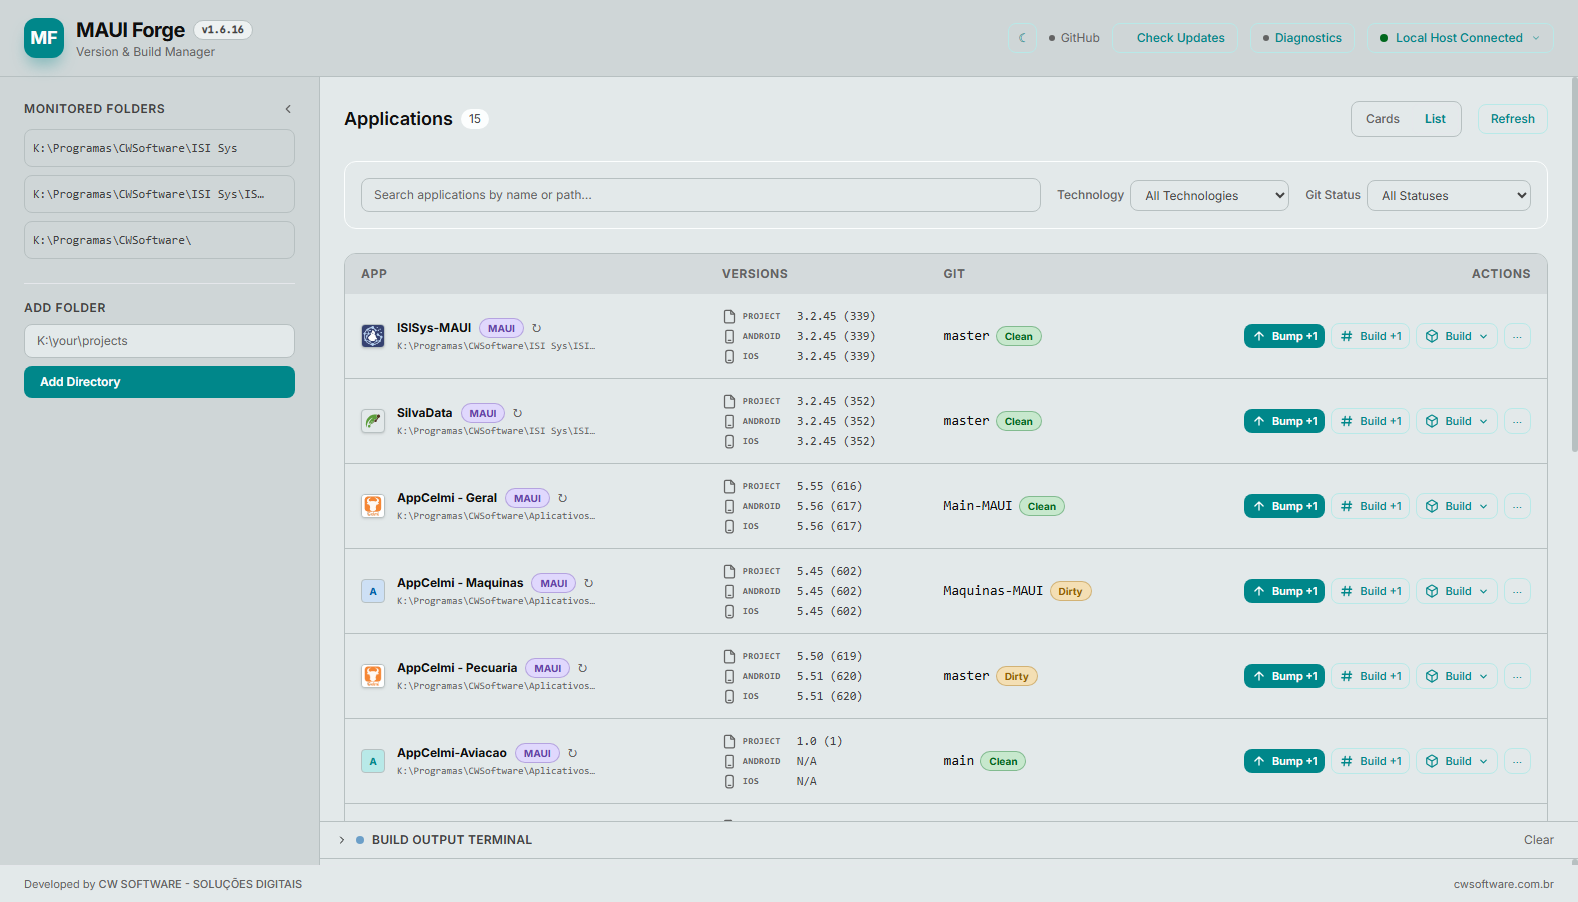This screenshot has height=902, width=1578.
Task: Click Bump +1 for AppCelmi-Aviacao
Action: [x=1284, y=761]
